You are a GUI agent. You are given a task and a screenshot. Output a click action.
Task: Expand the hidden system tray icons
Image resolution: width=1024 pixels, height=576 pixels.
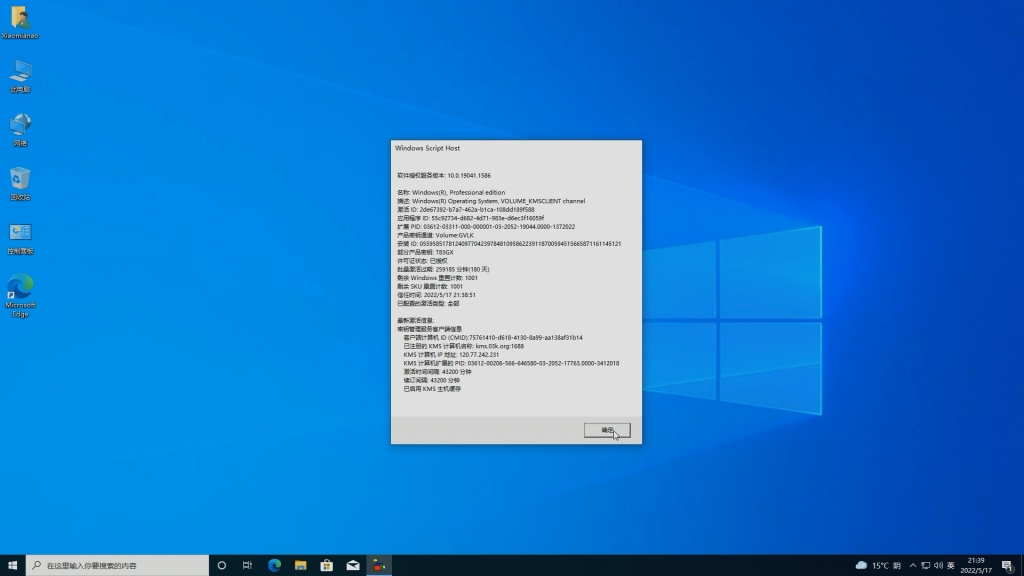(913, 566)
